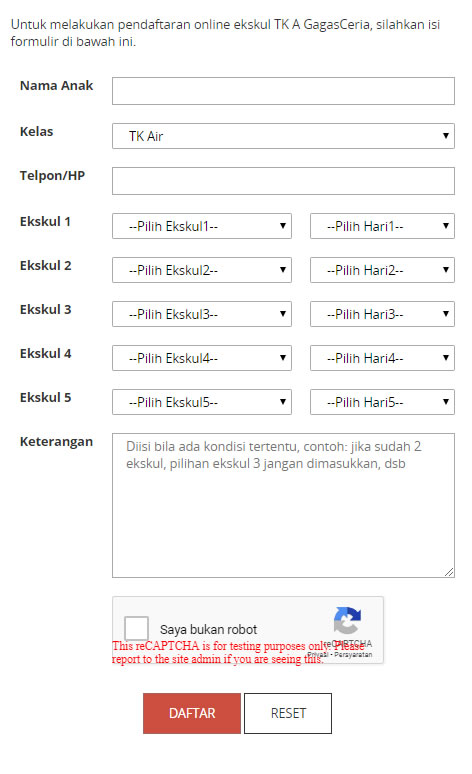Image resolution: width=472 pixels, height=774 pixels.
Task: Open the reCAPTCHA Persyaratan link
Action: pyautogui.click(x=353, y=655)
